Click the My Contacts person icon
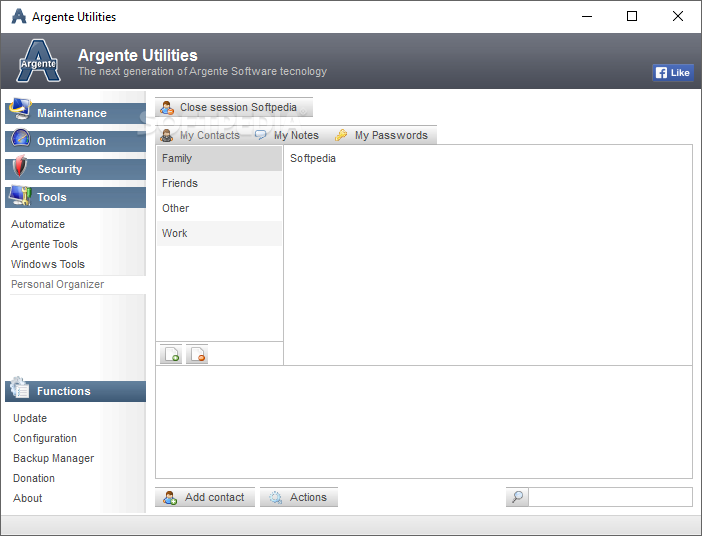Image resolution: width=702 pixels, height=536 pixels. (x=167, y=135)
